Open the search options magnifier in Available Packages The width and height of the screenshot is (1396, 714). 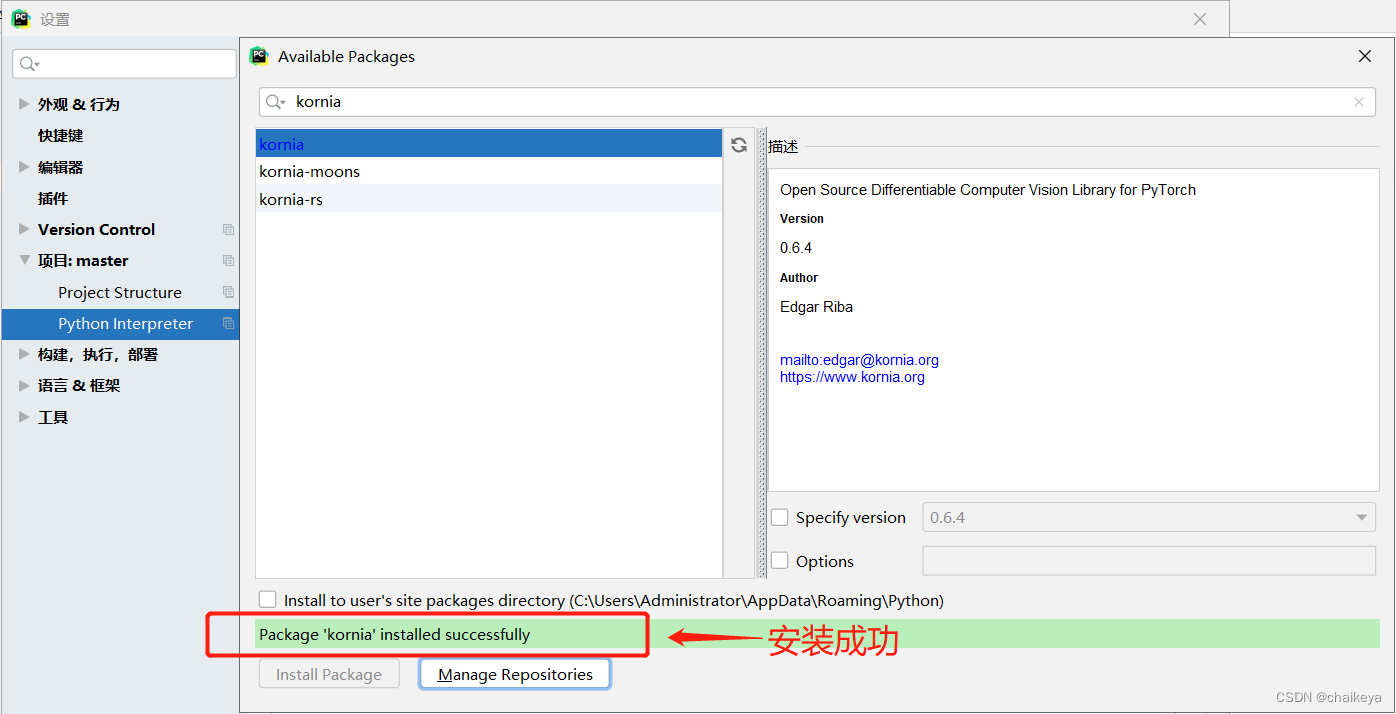point(276,102)
